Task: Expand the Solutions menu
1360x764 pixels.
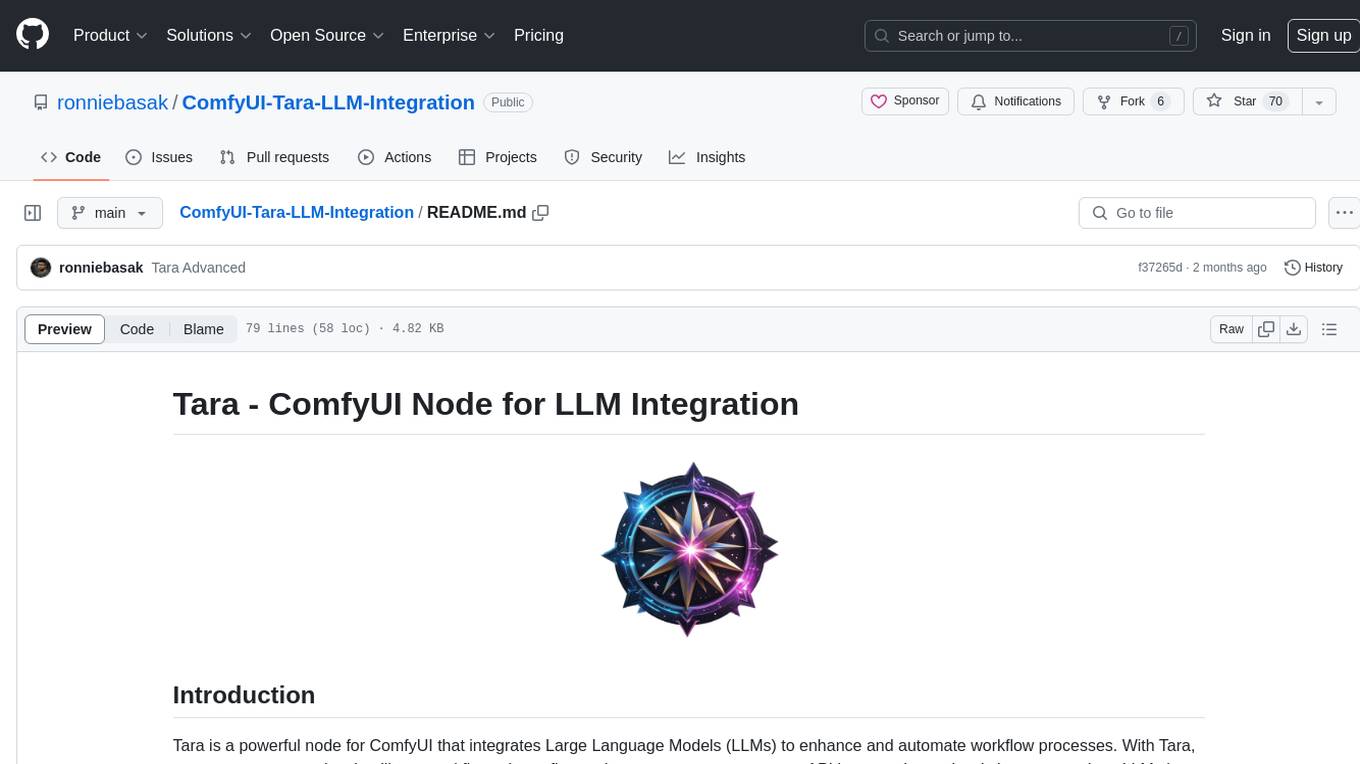Action: [208, 35]
